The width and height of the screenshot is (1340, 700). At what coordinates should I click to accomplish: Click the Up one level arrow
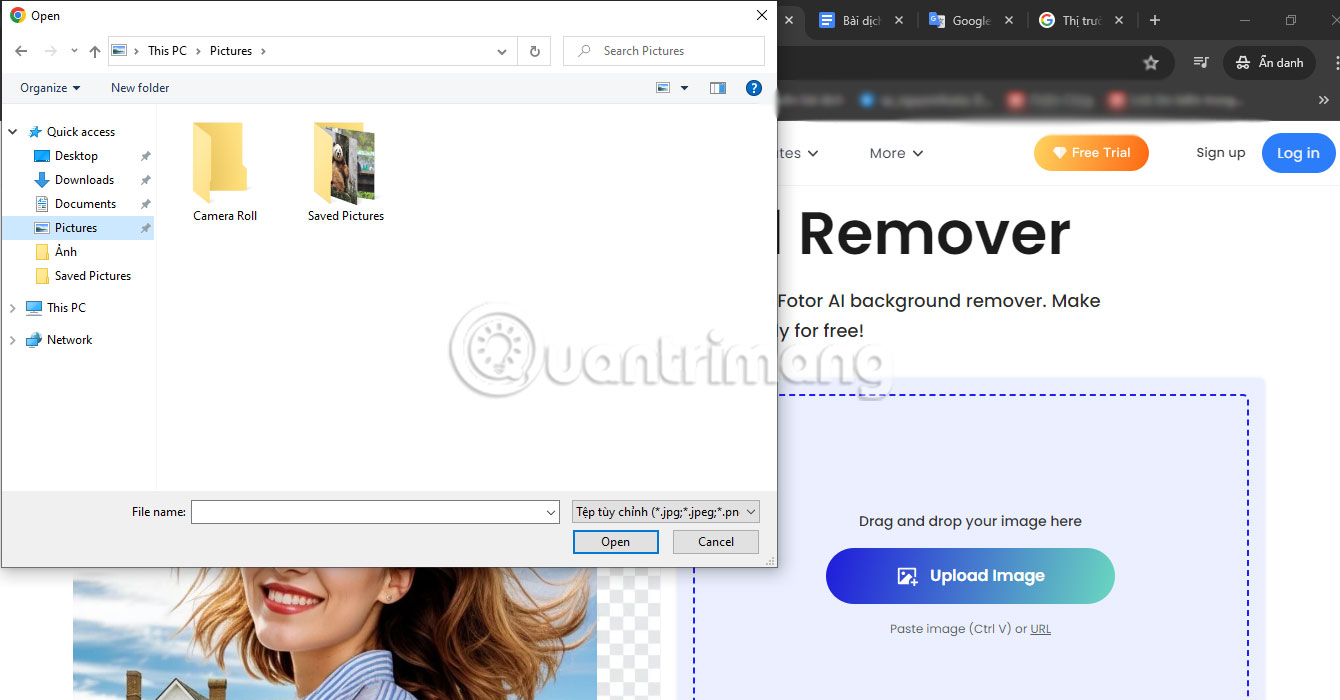click(95, 51)
